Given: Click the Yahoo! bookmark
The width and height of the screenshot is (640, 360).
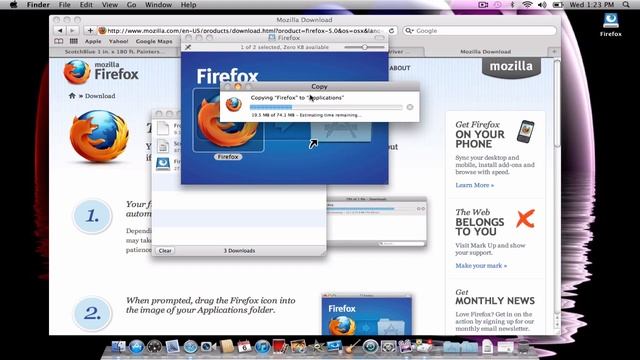Looking at the screenshot, I should [118, 41].
